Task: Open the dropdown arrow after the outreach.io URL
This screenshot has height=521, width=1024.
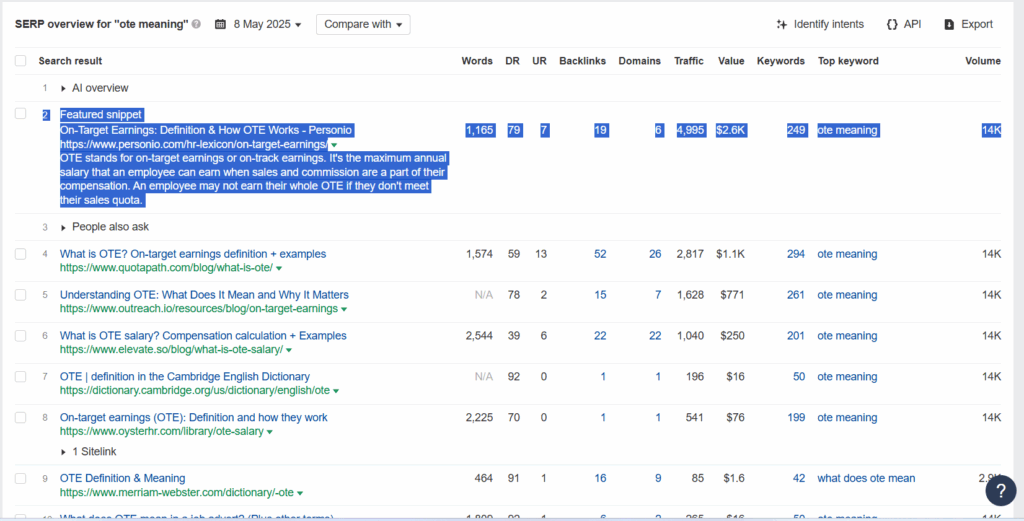Action: point(344,309)
